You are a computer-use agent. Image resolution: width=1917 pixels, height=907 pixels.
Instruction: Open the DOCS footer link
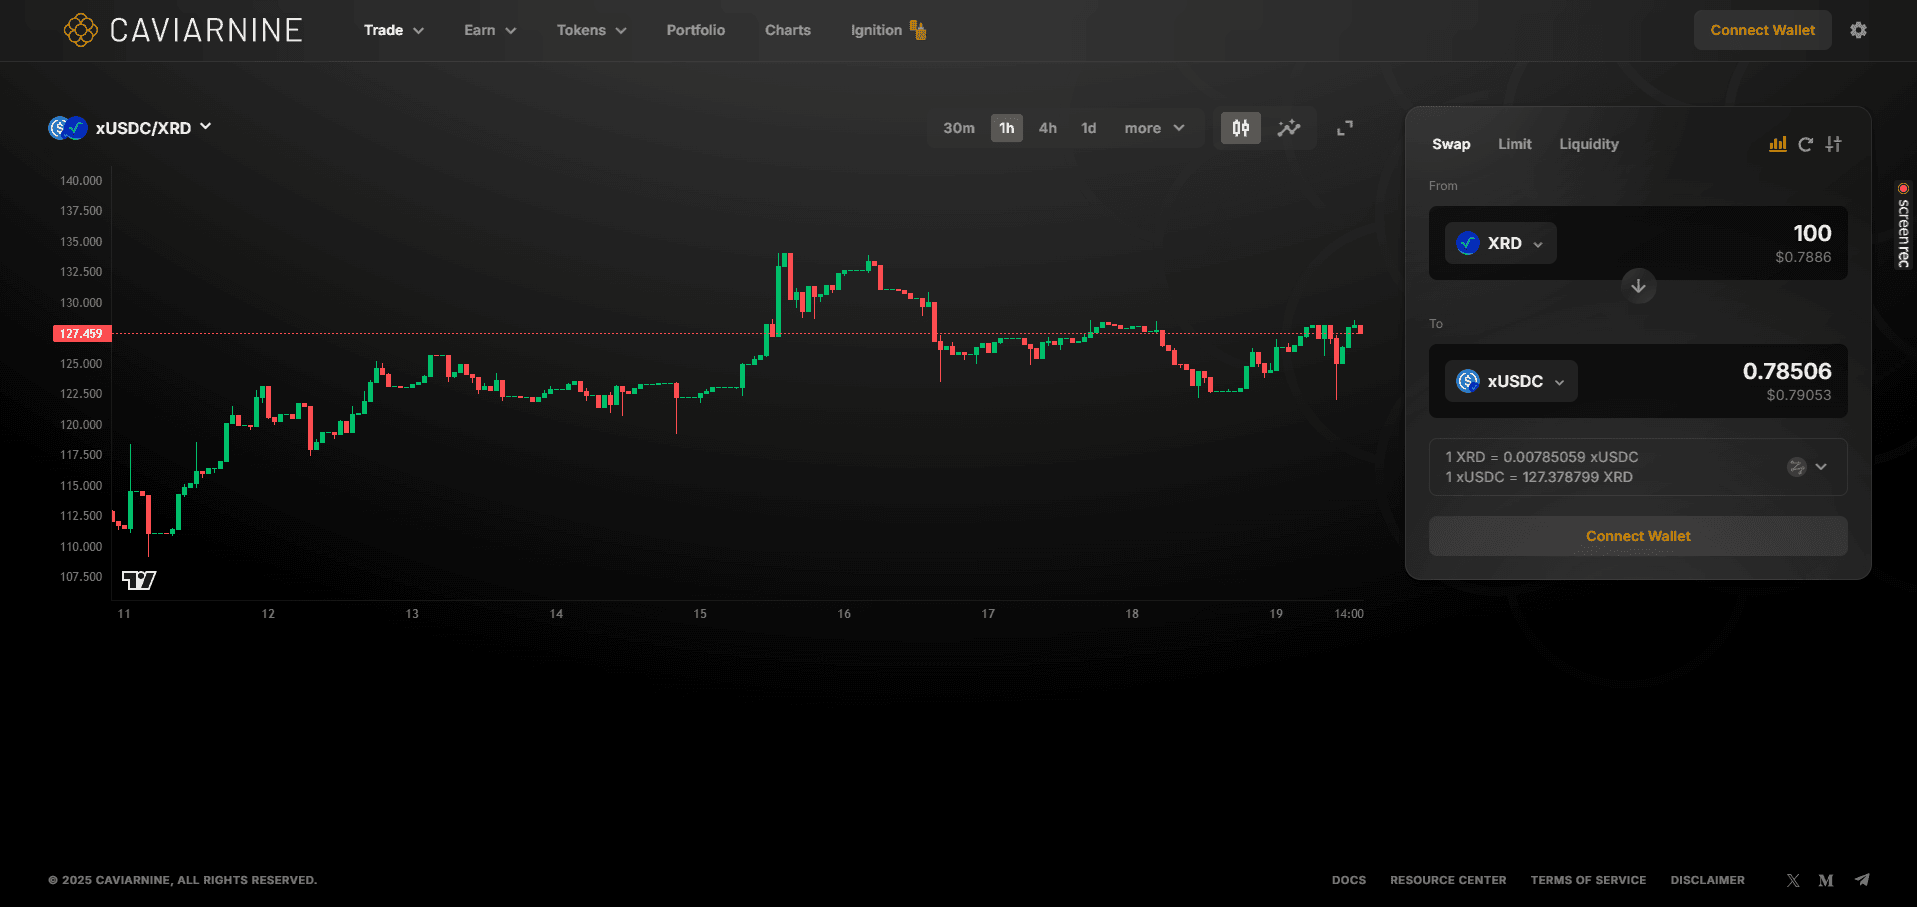click(x=1348, y=880)
